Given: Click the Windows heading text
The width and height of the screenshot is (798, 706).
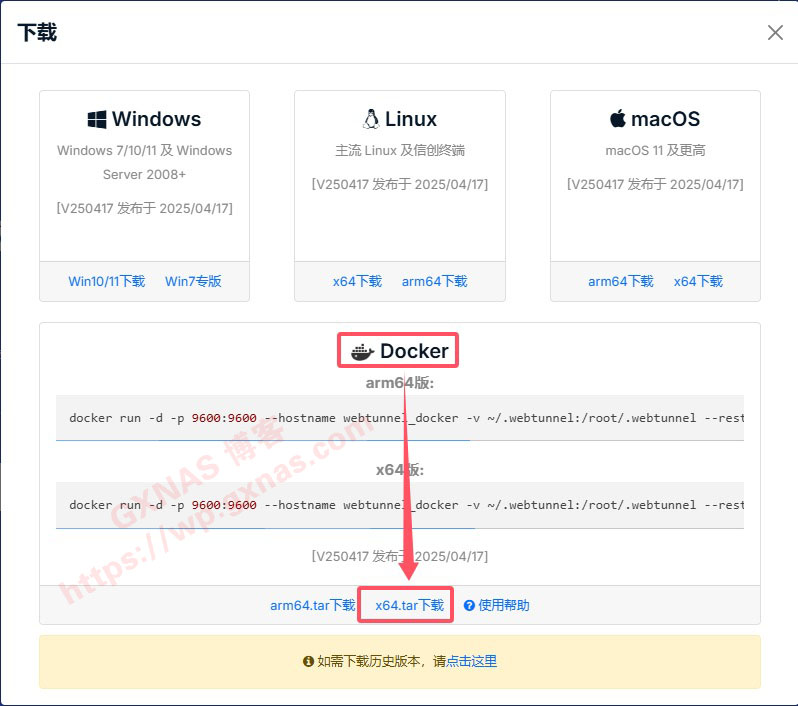Looking at the screenshot, I should (x=157, y=119).
